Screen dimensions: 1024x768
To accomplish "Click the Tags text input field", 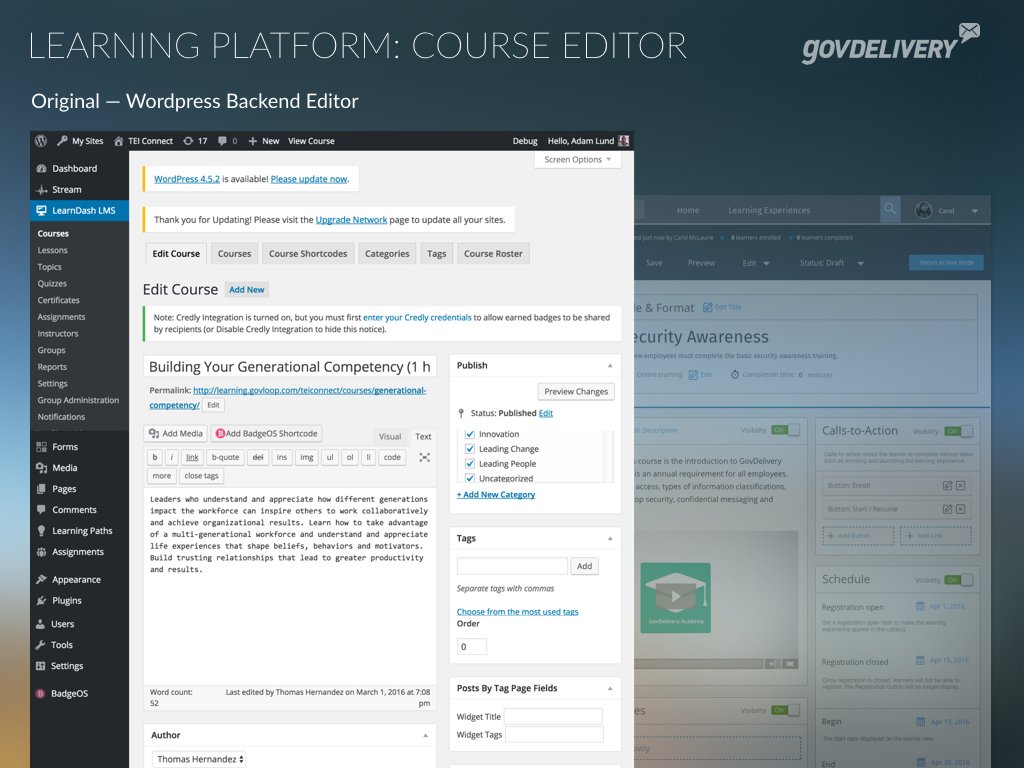I will 512,566.
